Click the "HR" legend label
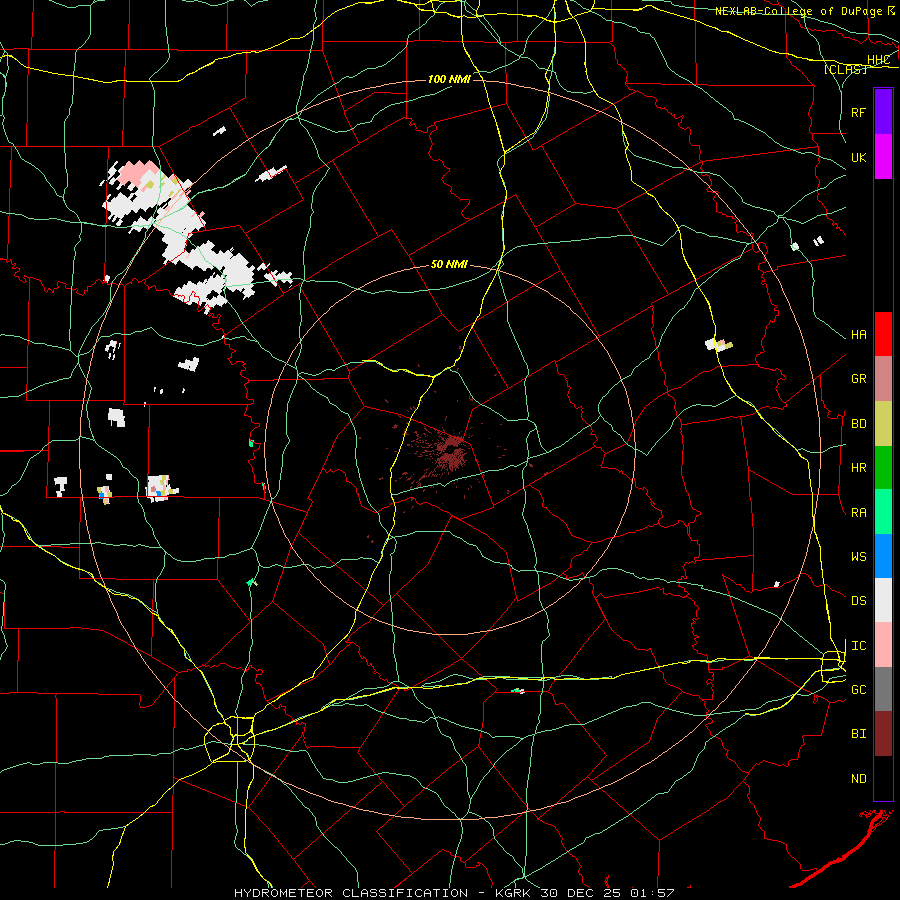900x900 pixels. (x=859, y=468)
